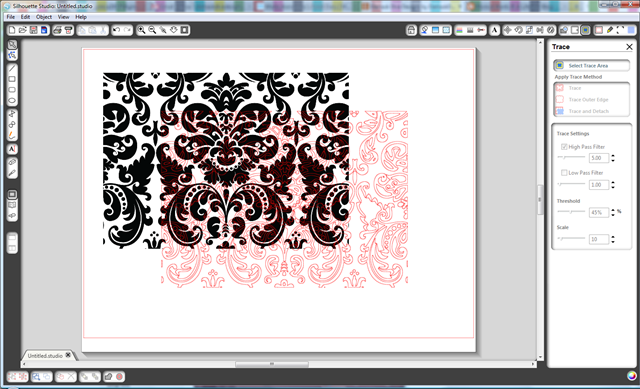Open the Object menu
640x389 pixels.
point(44,17)
